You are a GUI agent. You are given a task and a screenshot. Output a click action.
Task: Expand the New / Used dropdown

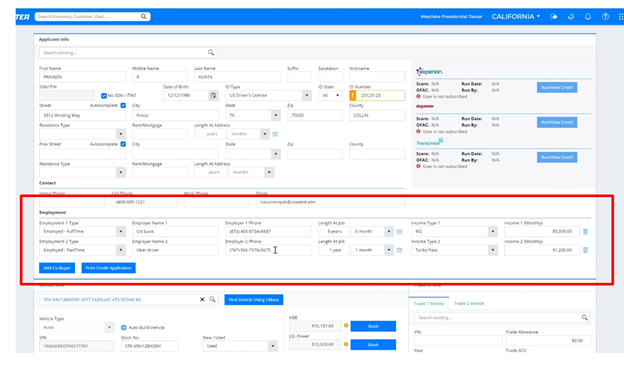[273, 346]
